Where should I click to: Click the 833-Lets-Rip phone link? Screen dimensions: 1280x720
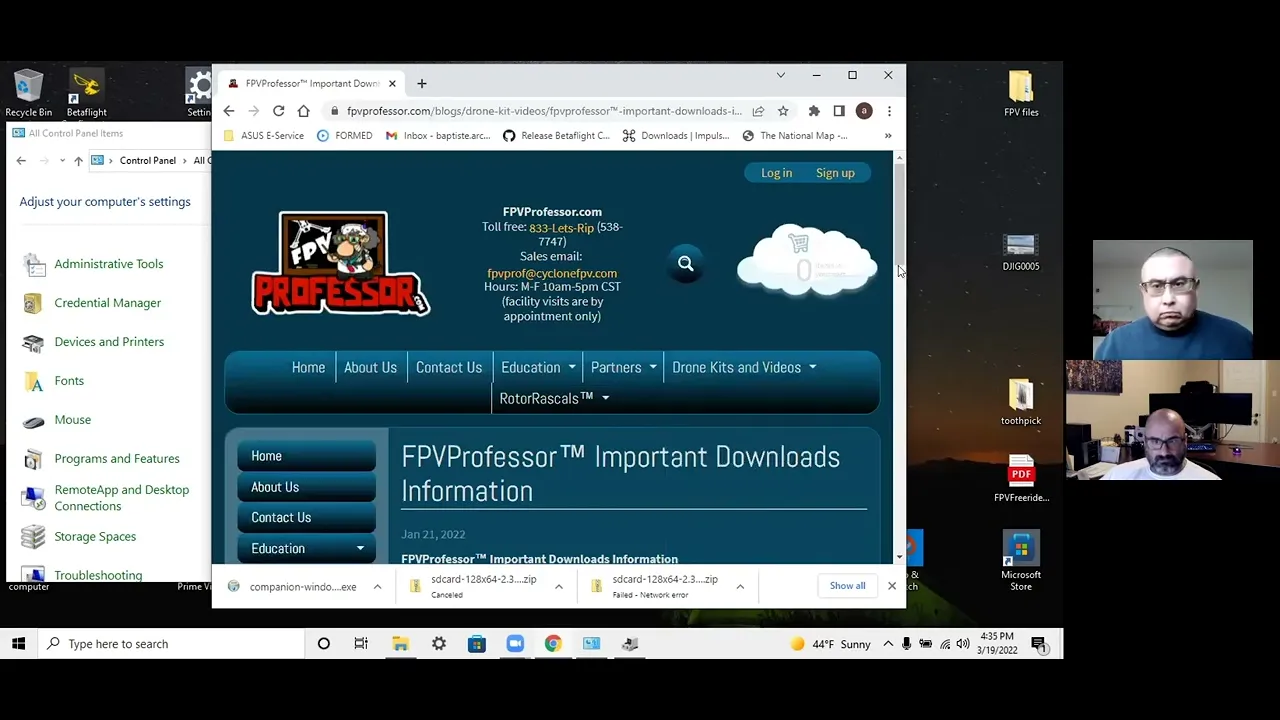[561, 228]
